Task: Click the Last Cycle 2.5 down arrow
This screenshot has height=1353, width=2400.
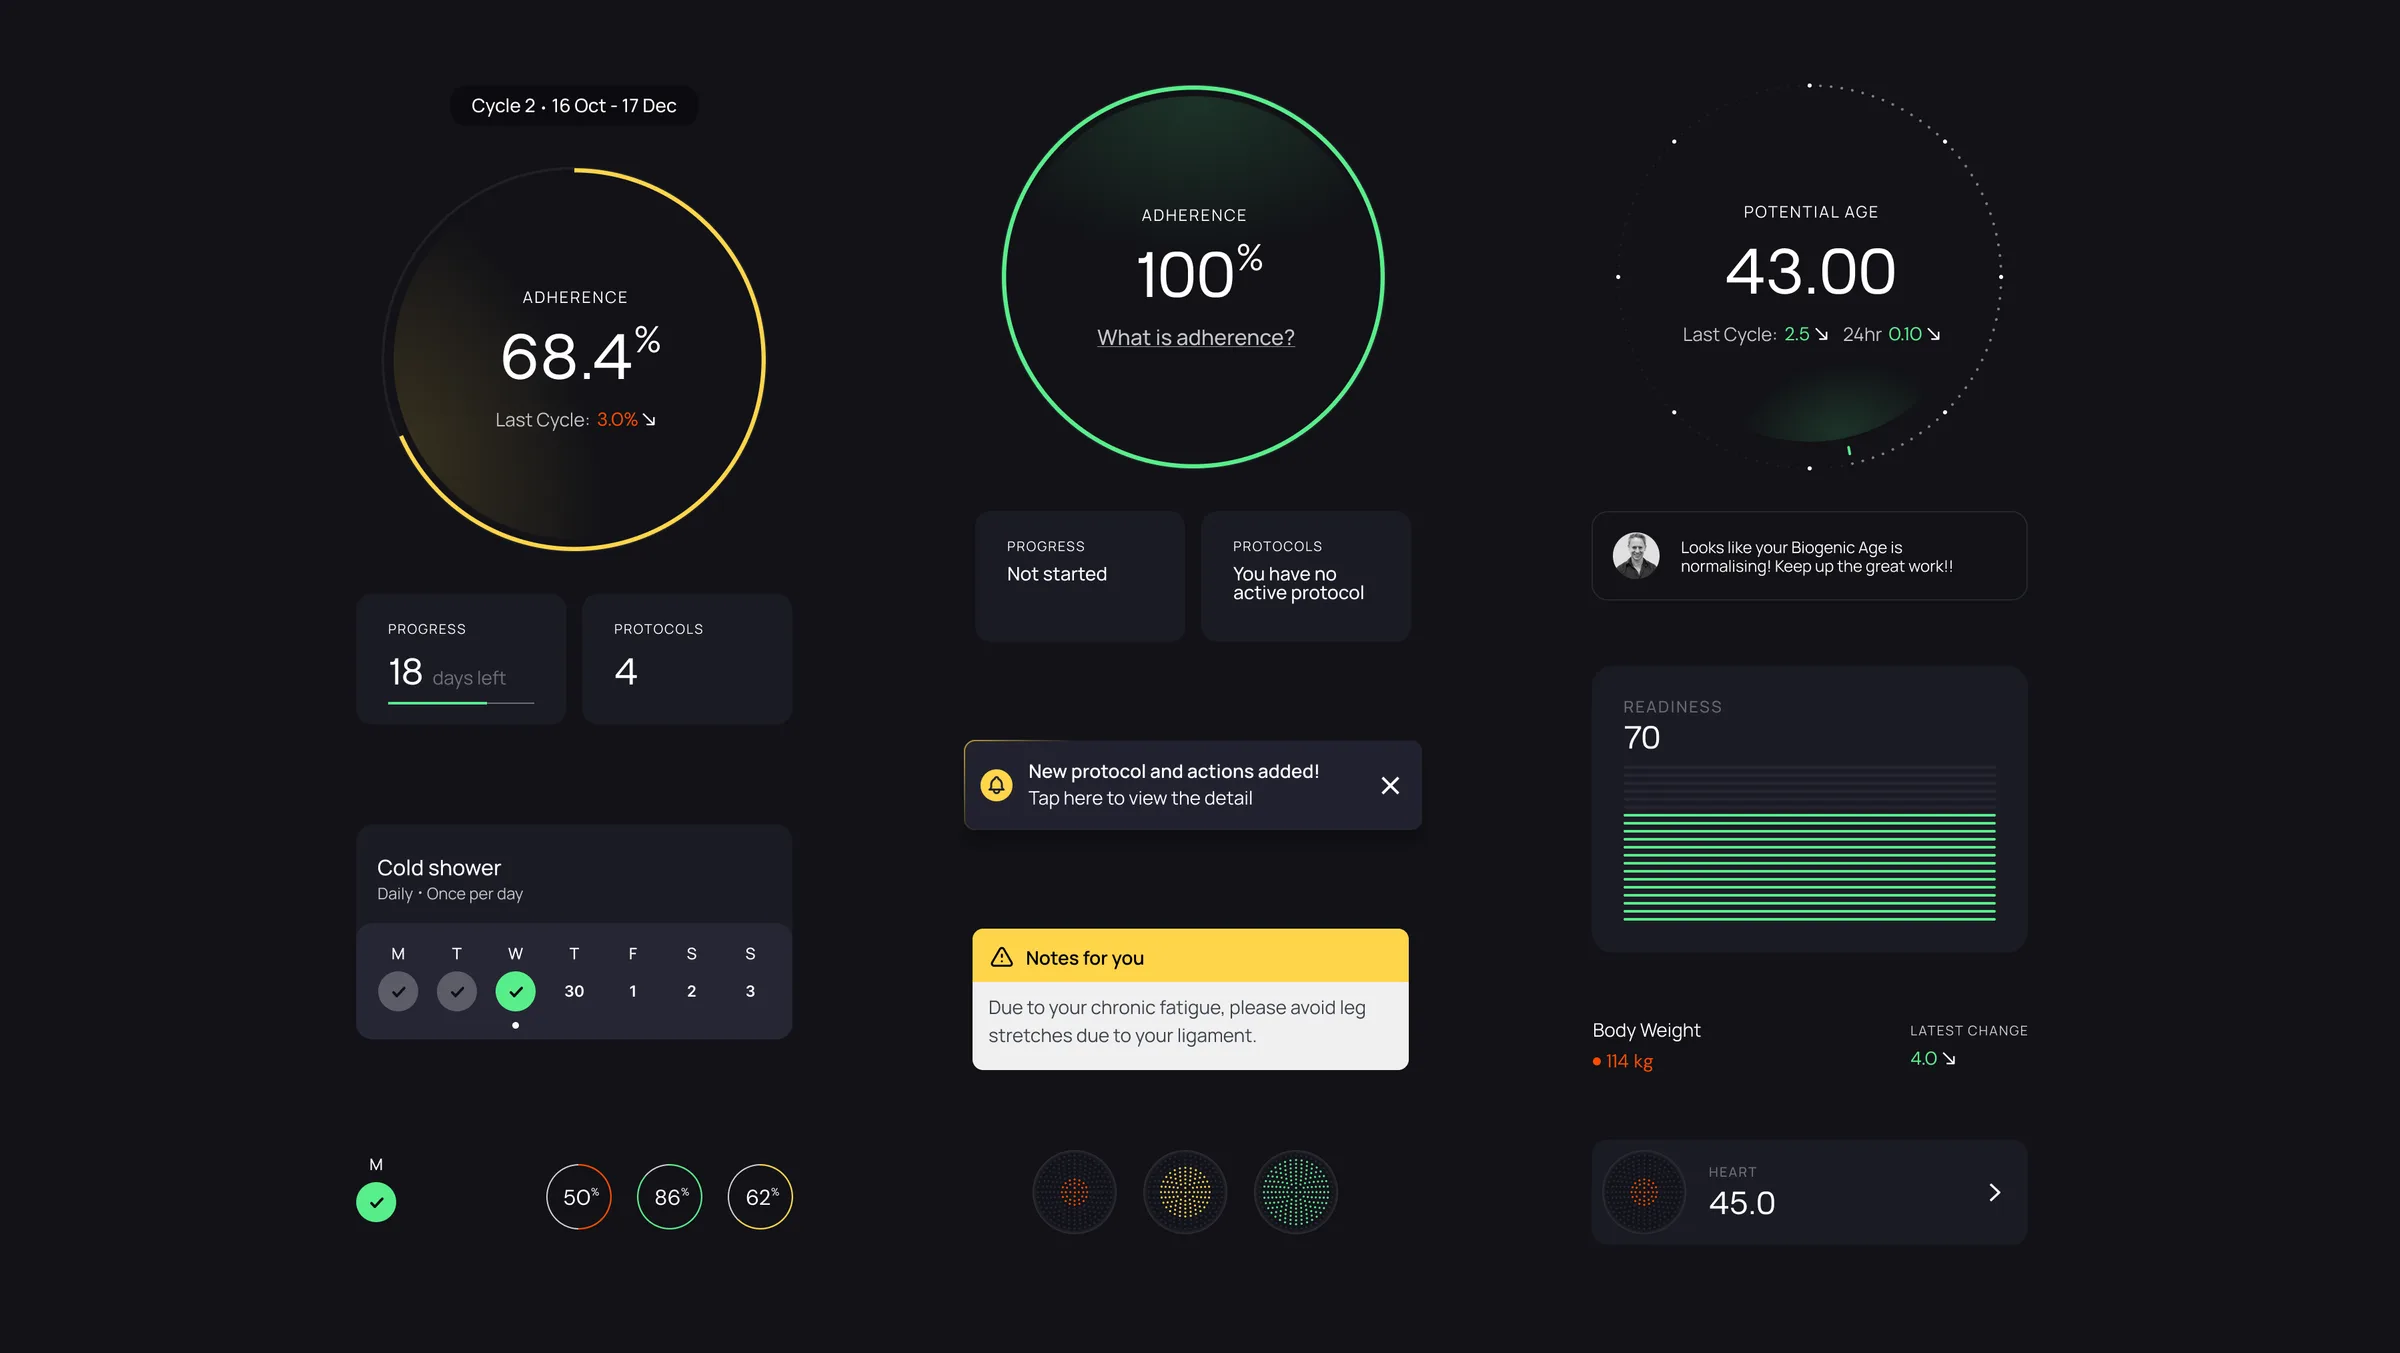Action: tap(1821, 334)
